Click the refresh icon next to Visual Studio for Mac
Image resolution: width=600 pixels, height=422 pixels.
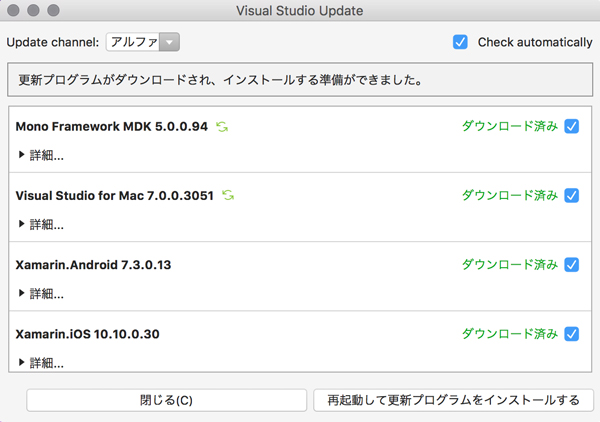click(x=228, y=196)
